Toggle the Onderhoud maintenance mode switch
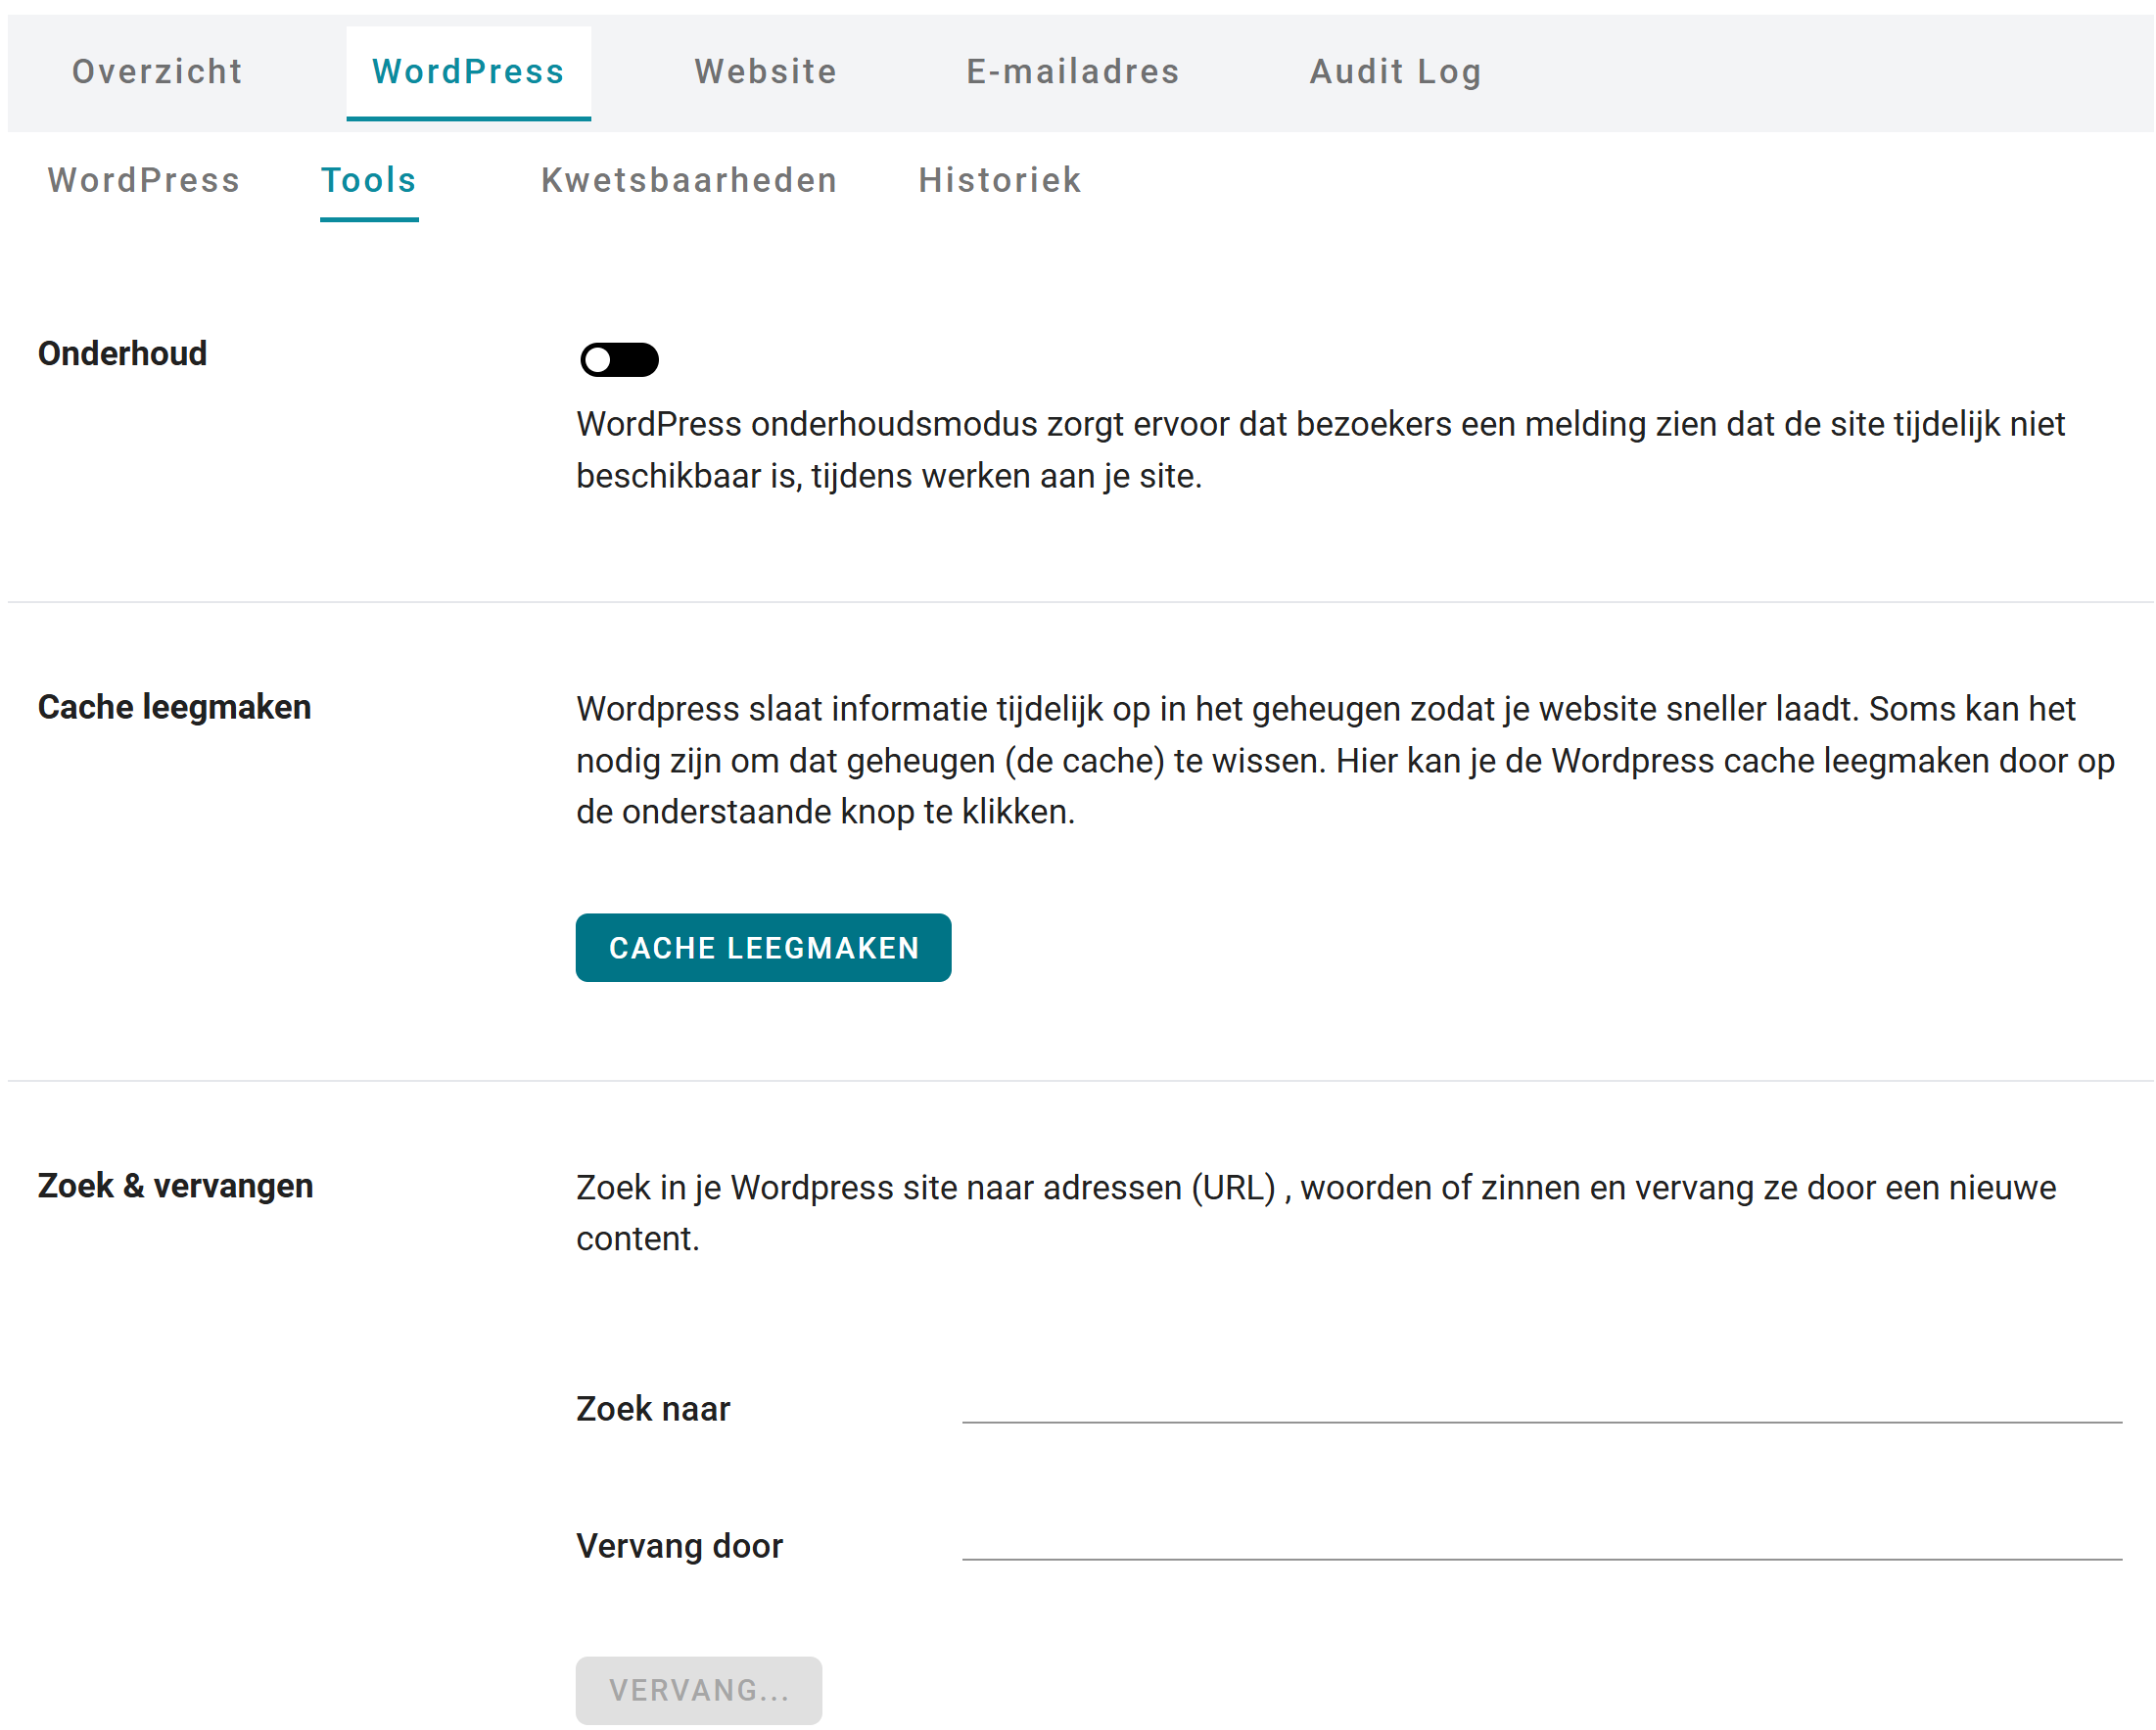The height and width of the screenshot is (1730, 2156). click(619, 359)
